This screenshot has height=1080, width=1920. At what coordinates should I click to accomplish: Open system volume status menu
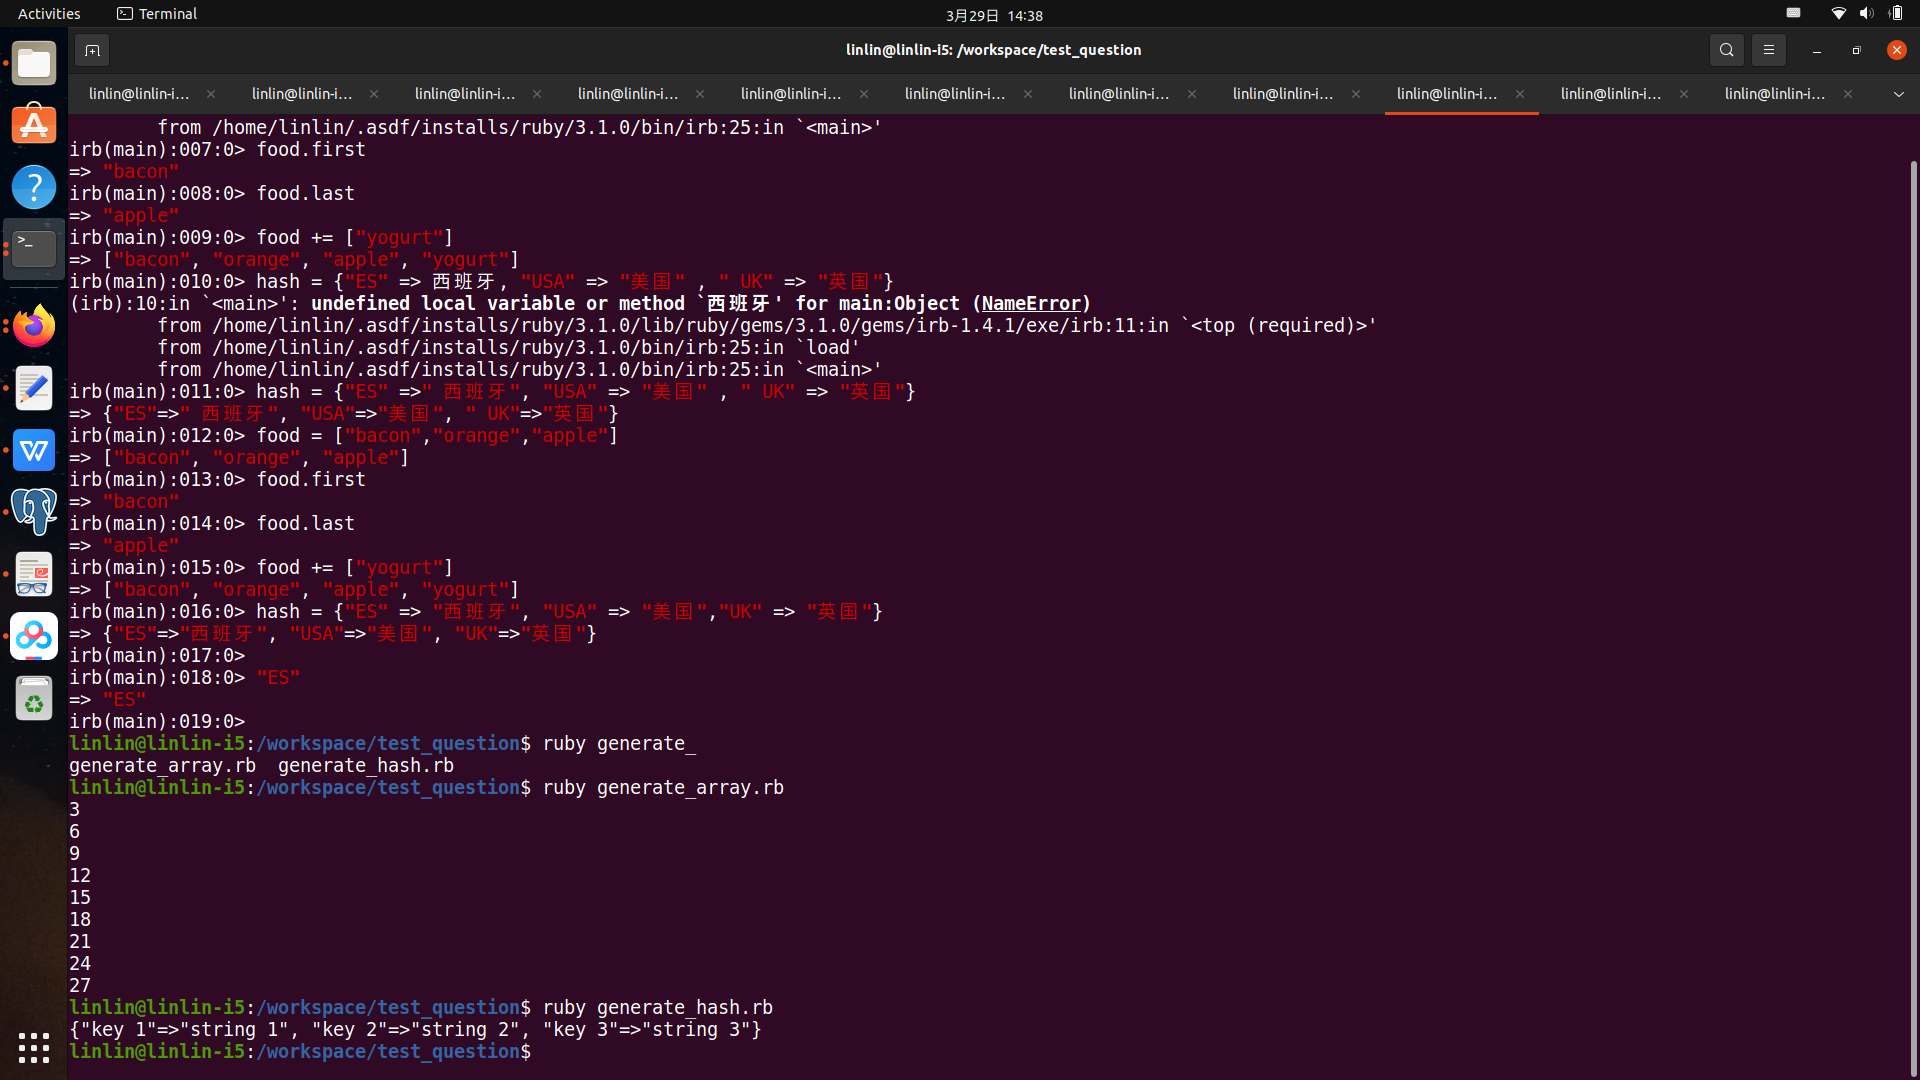pos(1866,14)
